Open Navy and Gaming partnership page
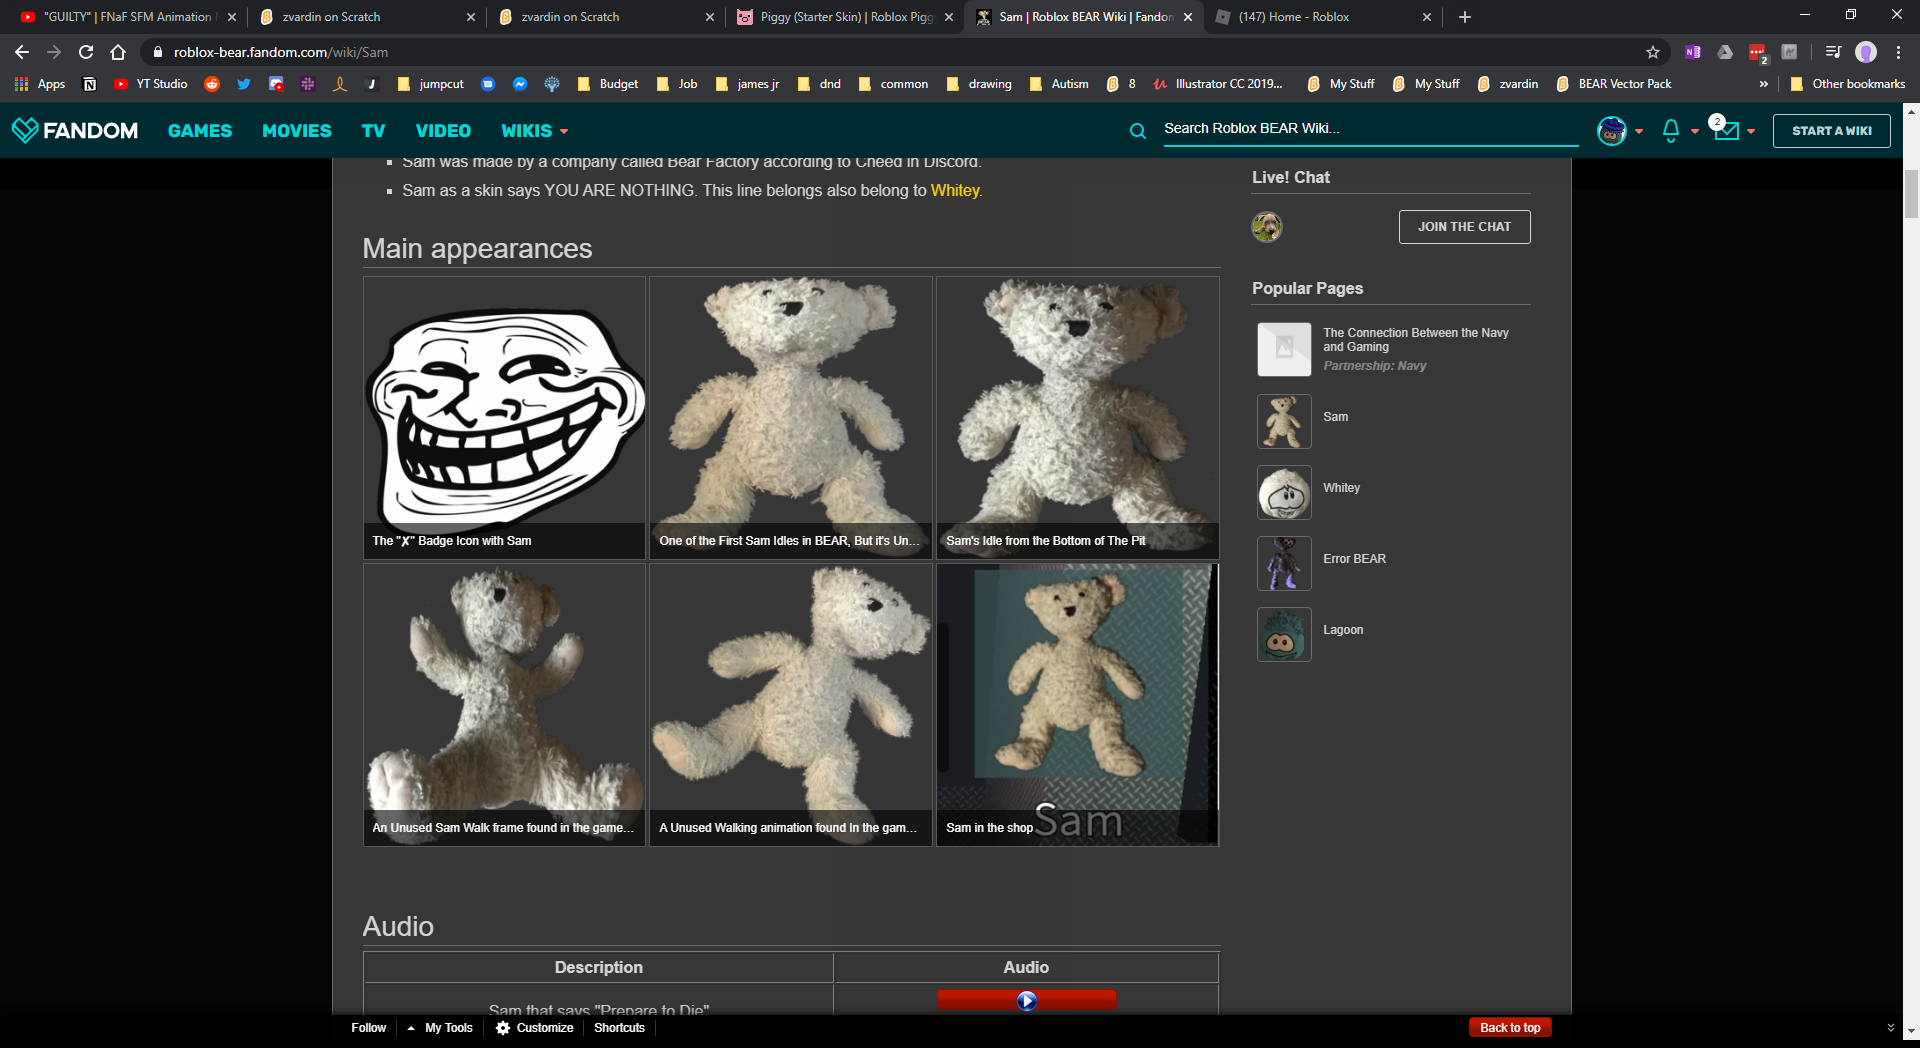The height and width of the screenshot is (1048, 1920). pyautogui.click(x=1415, y=340)
